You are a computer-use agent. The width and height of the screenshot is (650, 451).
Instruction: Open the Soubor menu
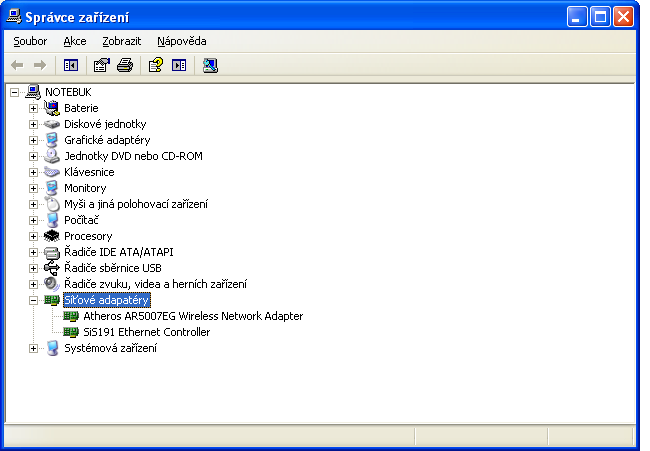pos(30,41)
